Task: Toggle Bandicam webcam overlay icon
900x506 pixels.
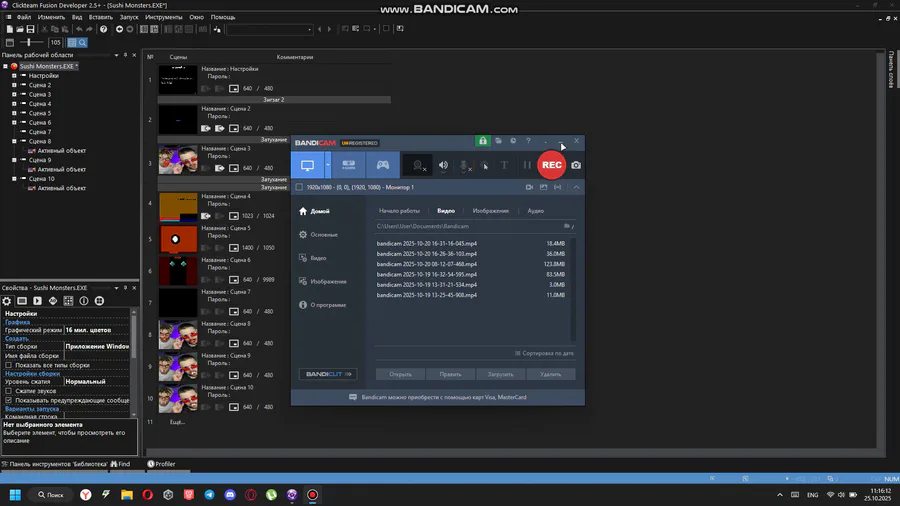Action: pyautogui.click(x=419, y=166)
